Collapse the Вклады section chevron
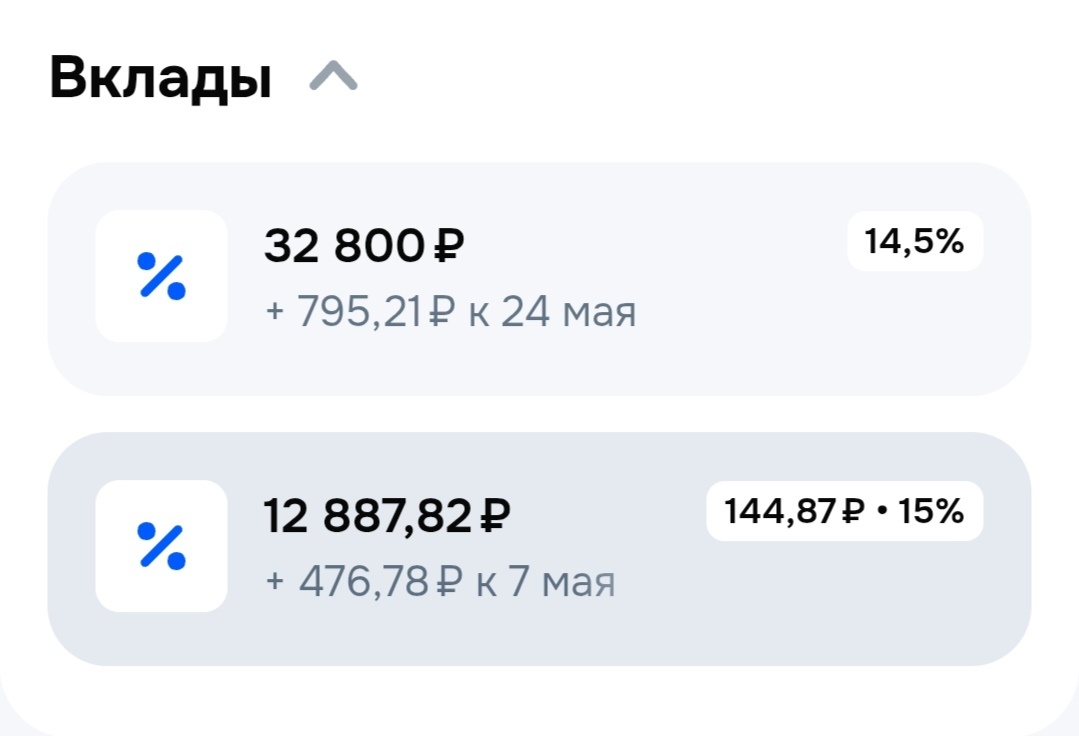Image resolution: width=1079 pixels, height=736 pixels. [333, 77]
